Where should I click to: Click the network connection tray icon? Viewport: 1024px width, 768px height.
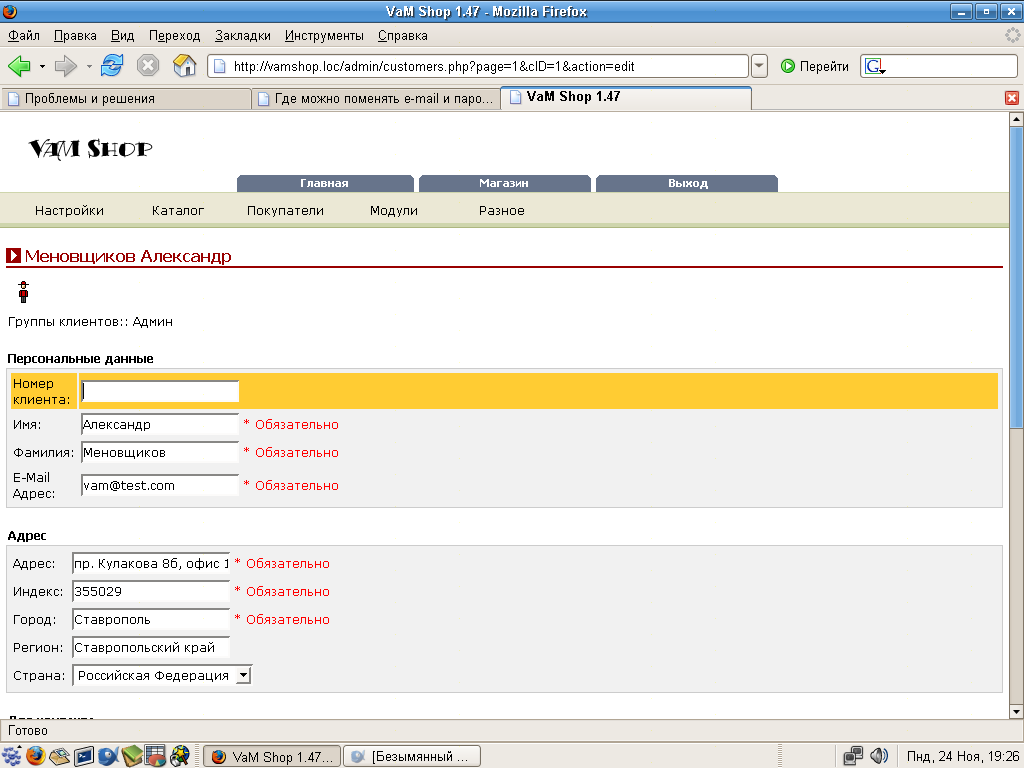click(x=852, y=756)
